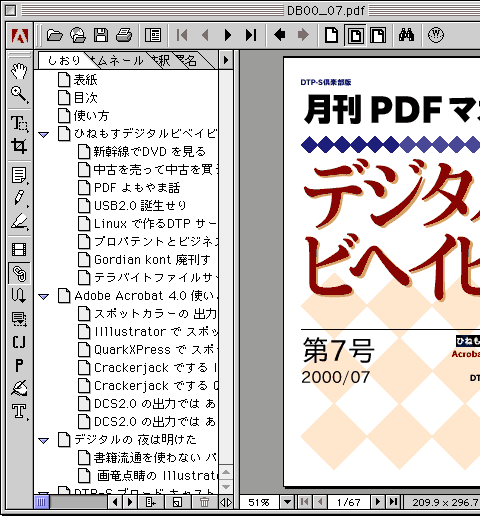480x516 pixels.
Task: Select the Notes annotation tool
Action: tap(19, 175)
